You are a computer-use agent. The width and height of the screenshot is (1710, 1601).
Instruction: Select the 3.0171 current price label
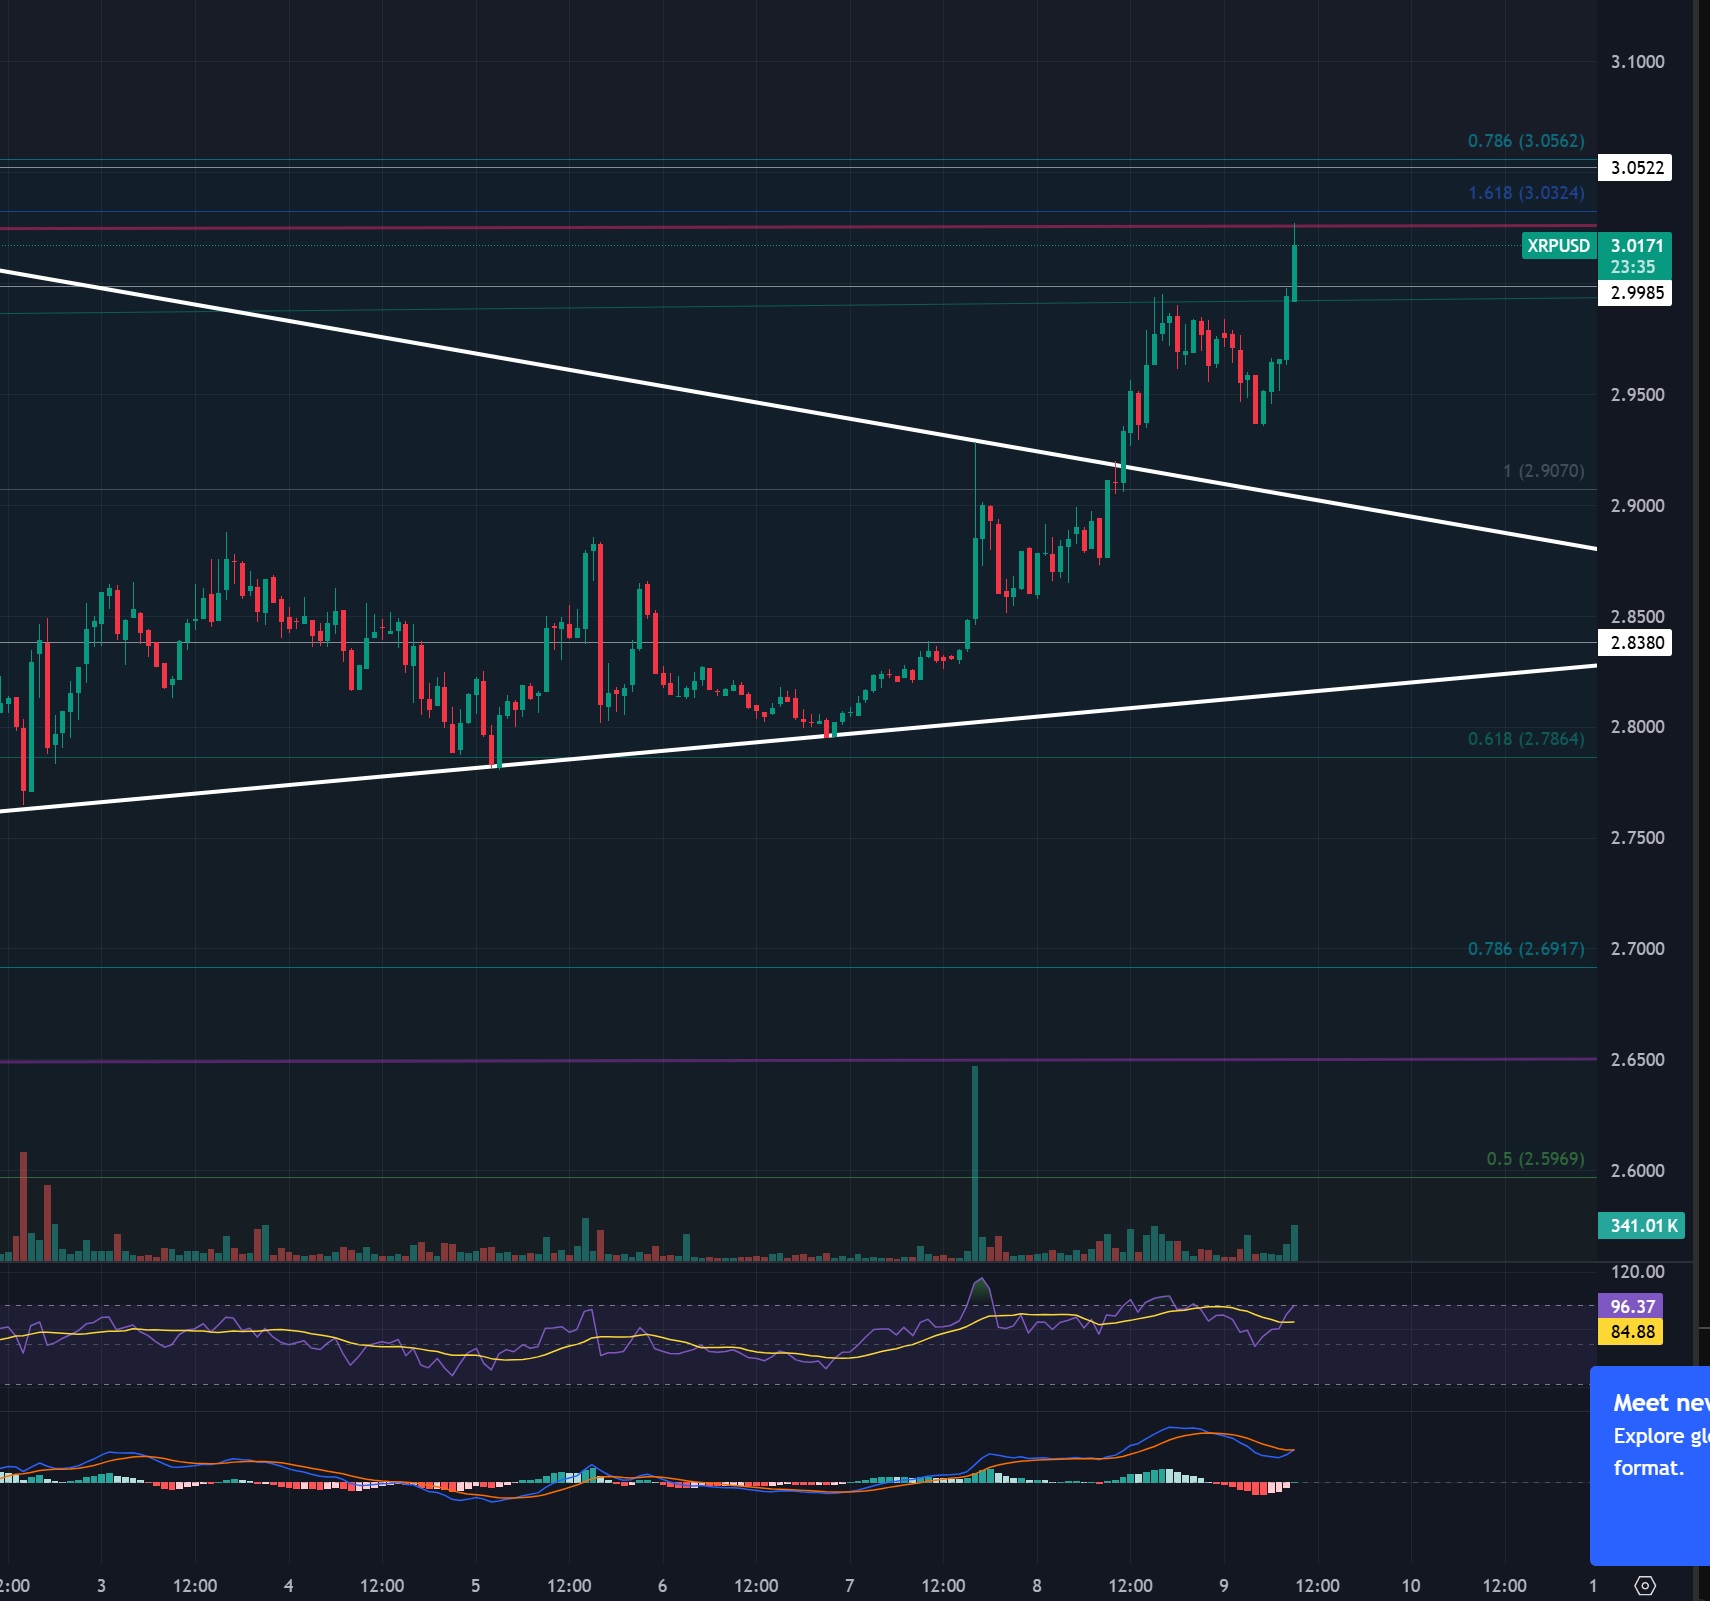click(1637, 245)
